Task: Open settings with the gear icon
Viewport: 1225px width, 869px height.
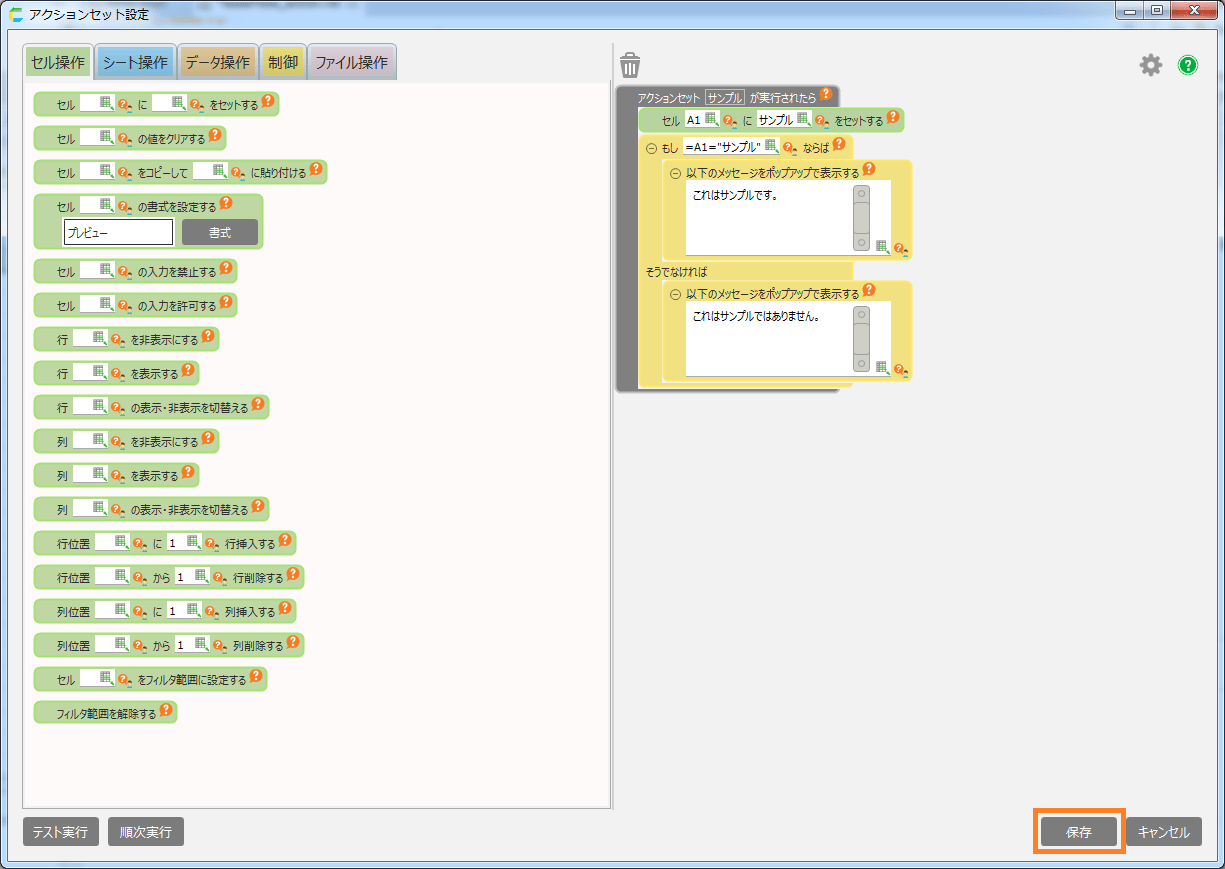Action: [1151, 66]
